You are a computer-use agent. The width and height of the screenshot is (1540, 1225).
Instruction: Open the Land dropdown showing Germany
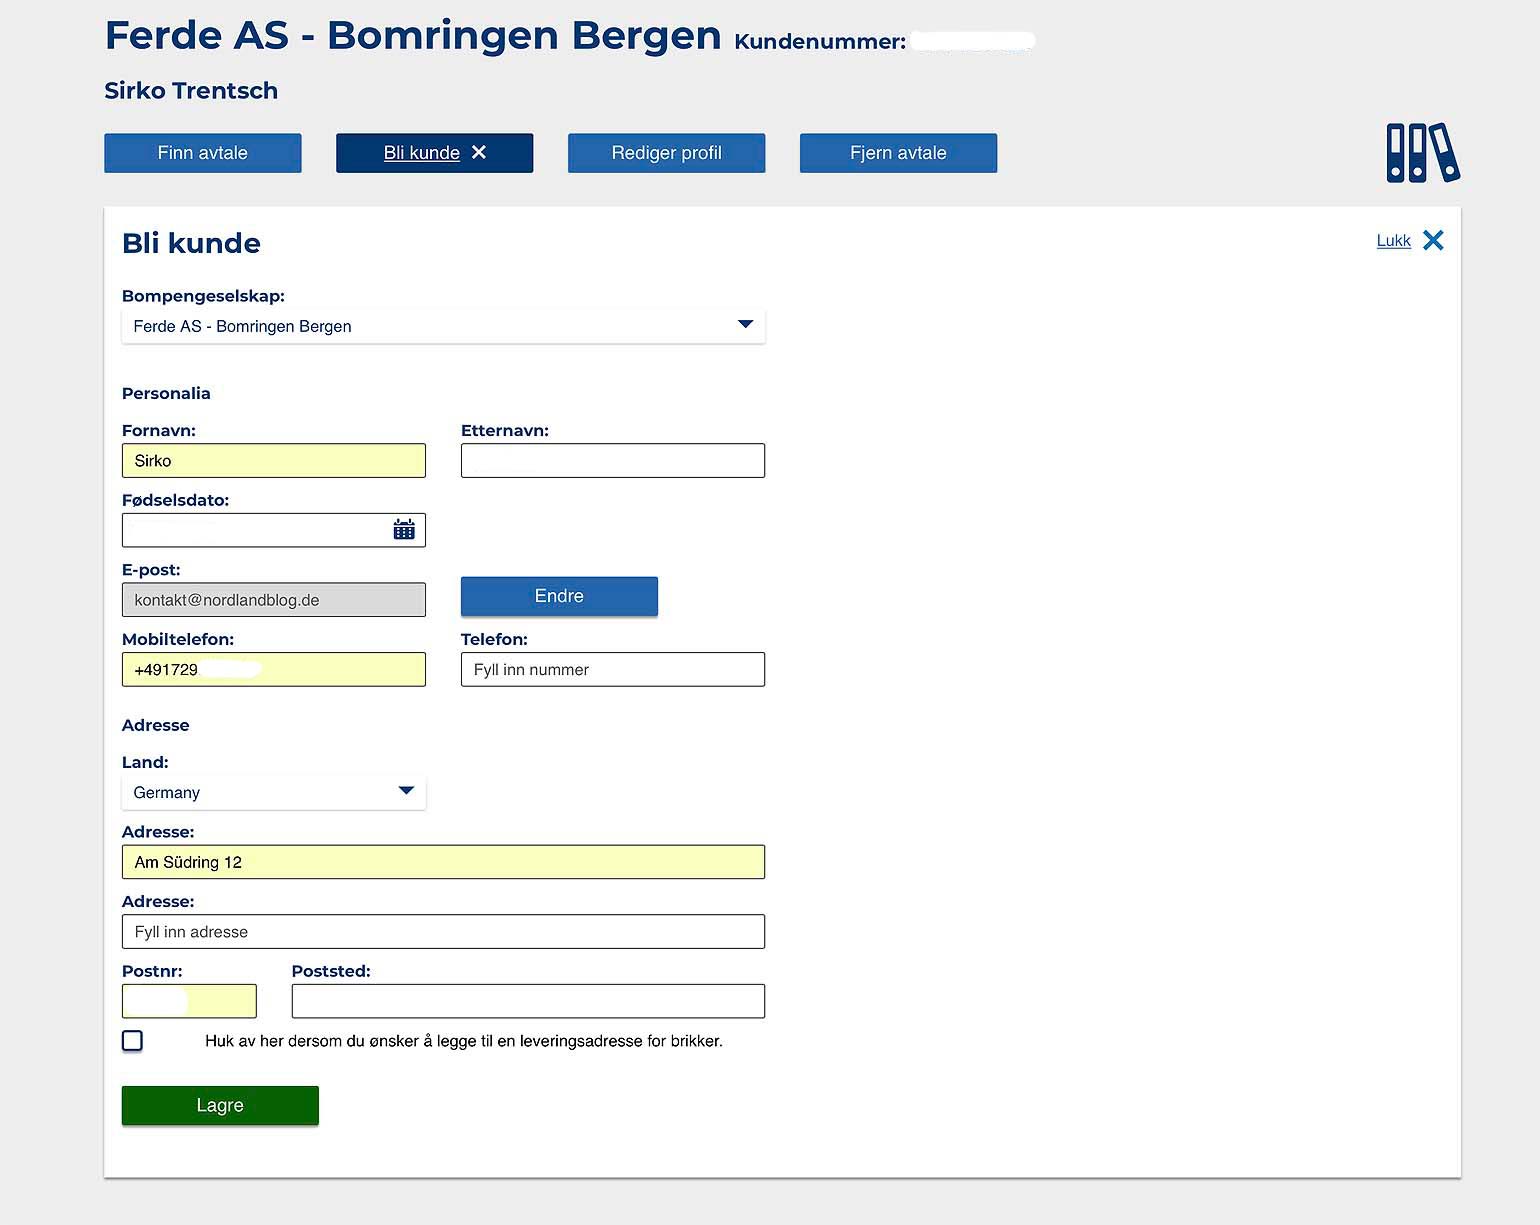click(x=274, y=792)
